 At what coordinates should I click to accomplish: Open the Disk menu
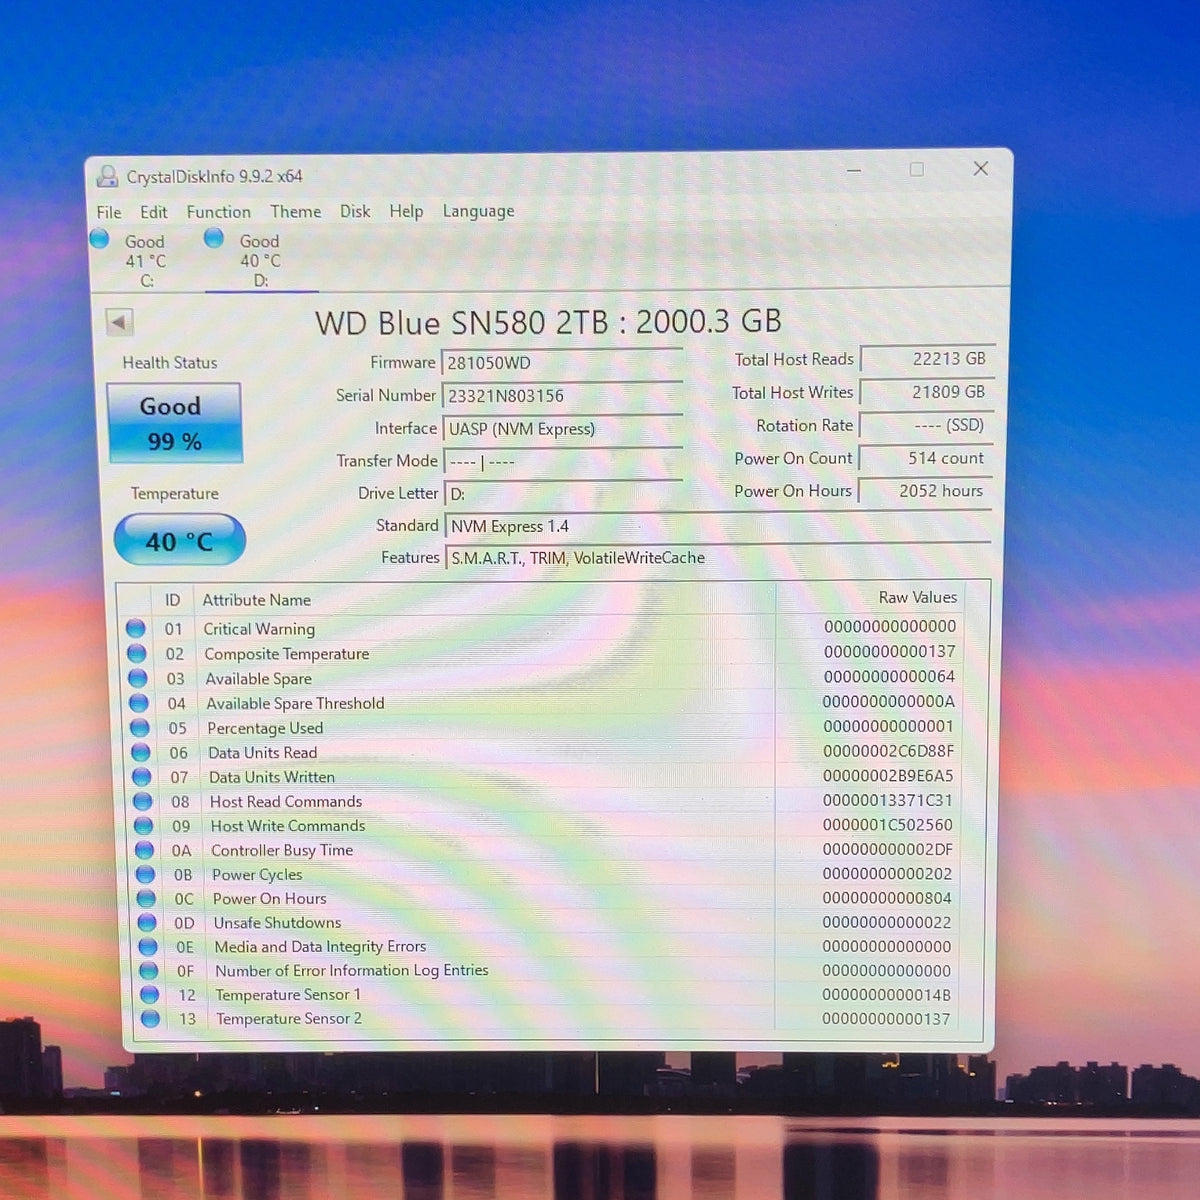[x=355, y=211]
